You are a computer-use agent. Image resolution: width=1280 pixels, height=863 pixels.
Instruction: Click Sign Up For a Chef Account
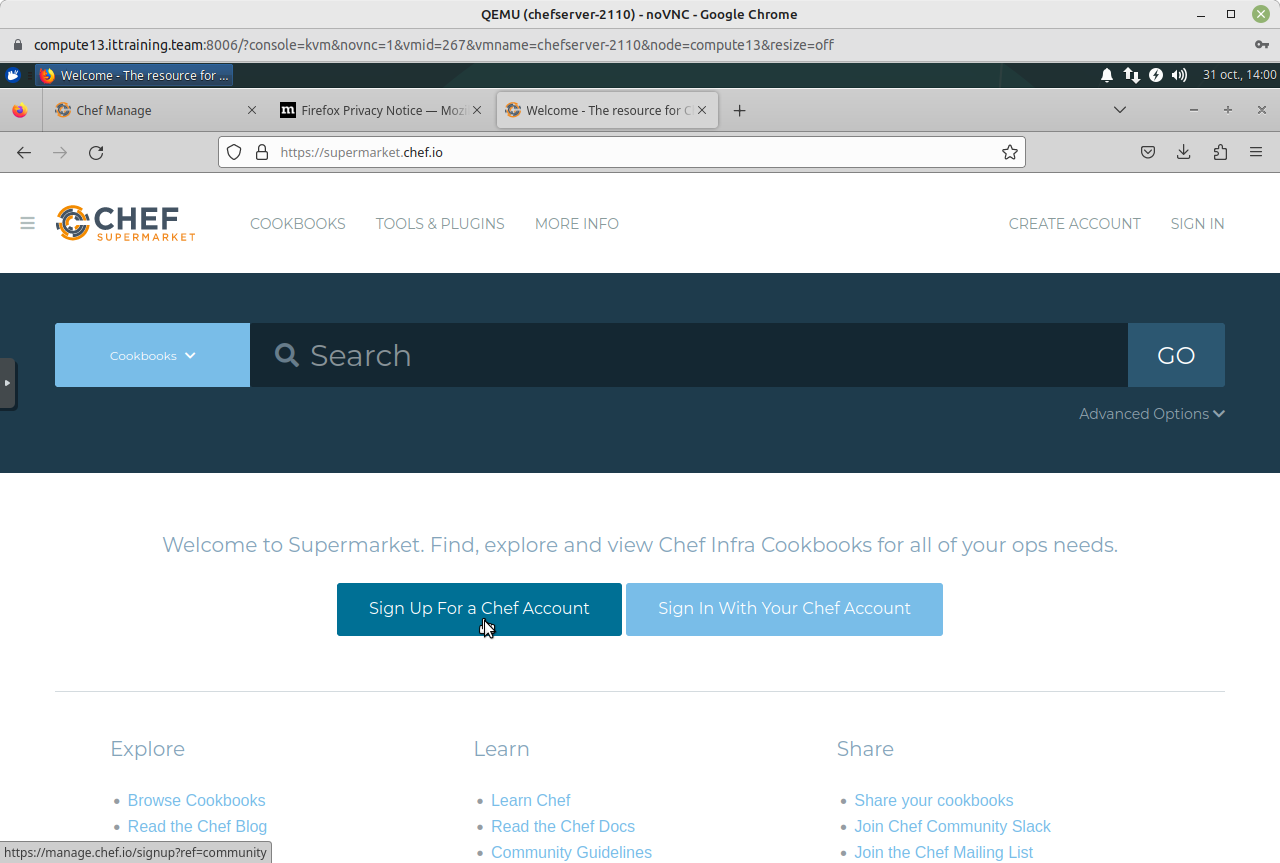pyautogui.click(x=479, y=609)
